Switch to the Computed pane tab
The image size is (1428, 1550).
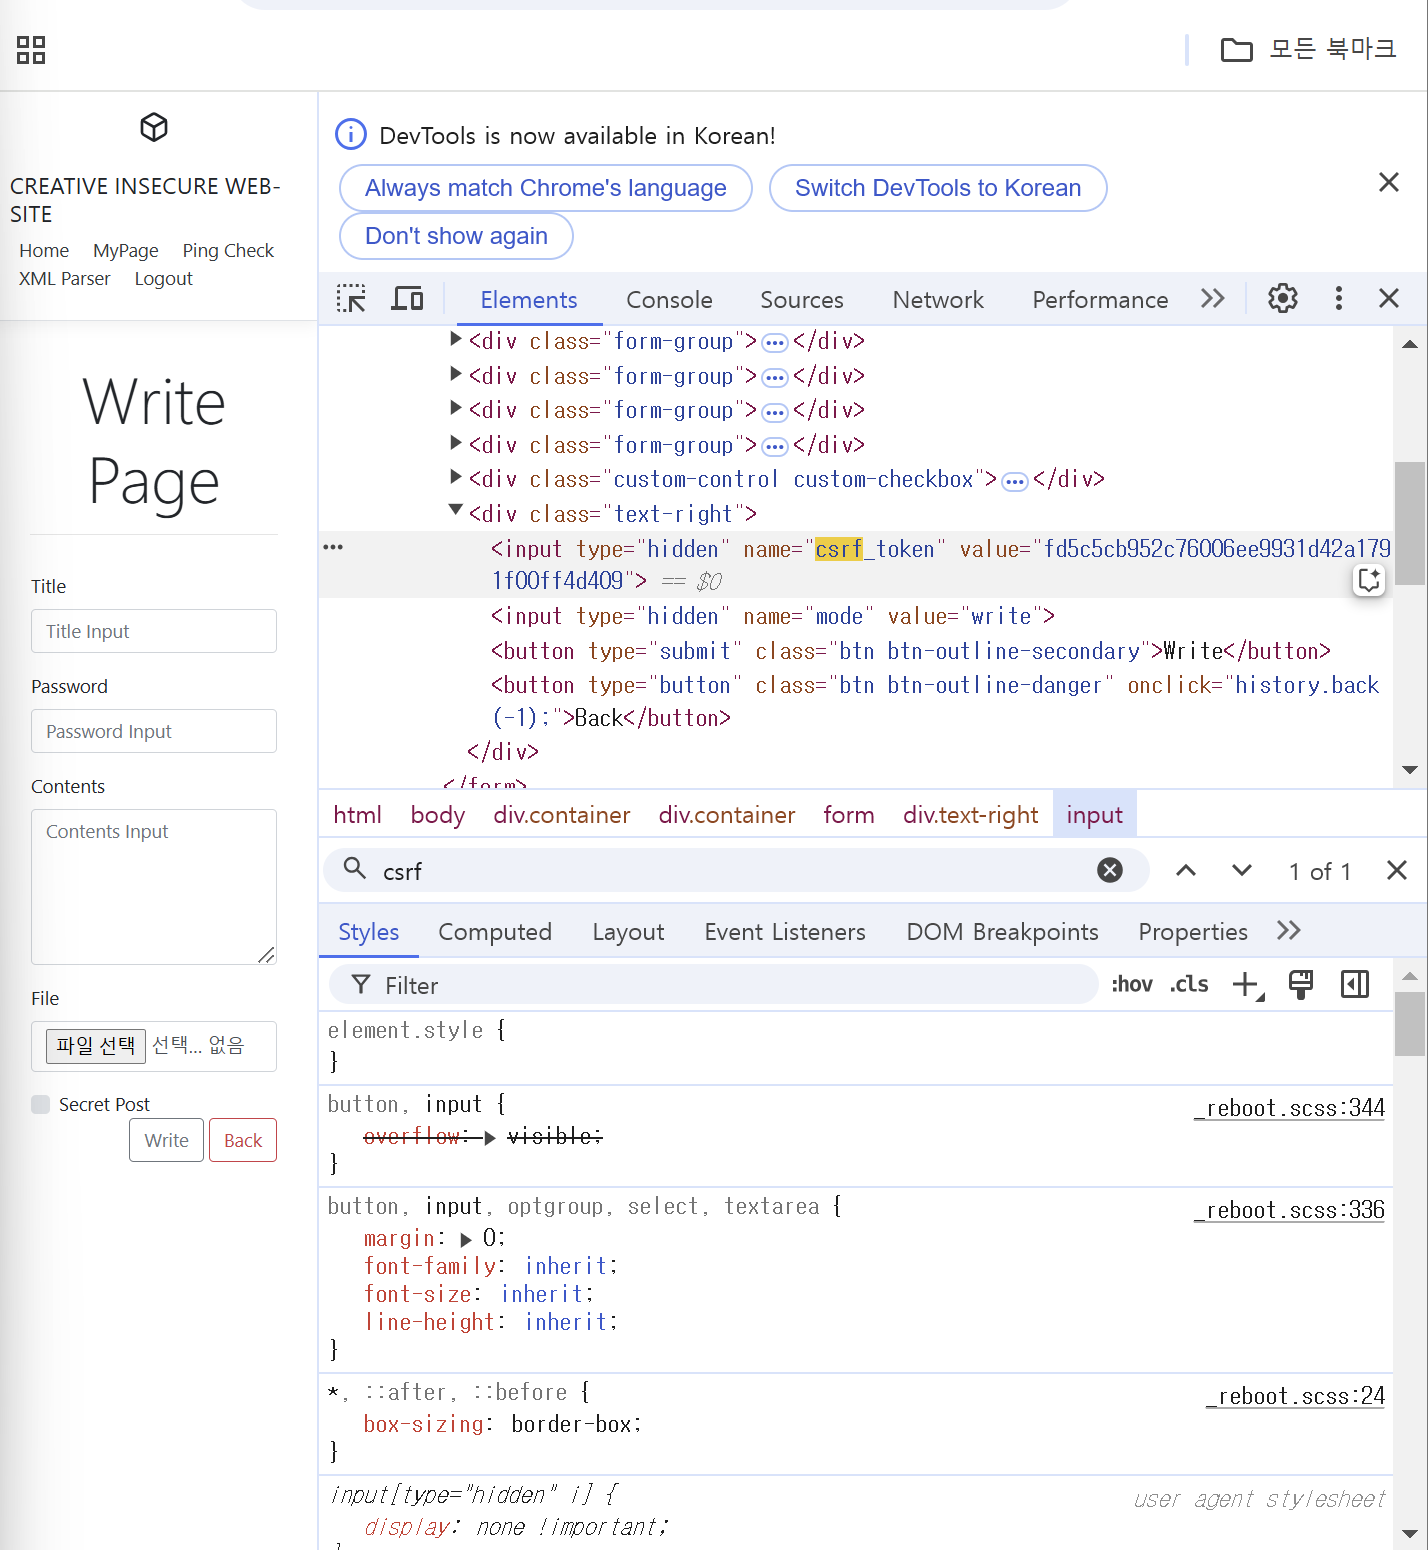click(x=495, y=932)
